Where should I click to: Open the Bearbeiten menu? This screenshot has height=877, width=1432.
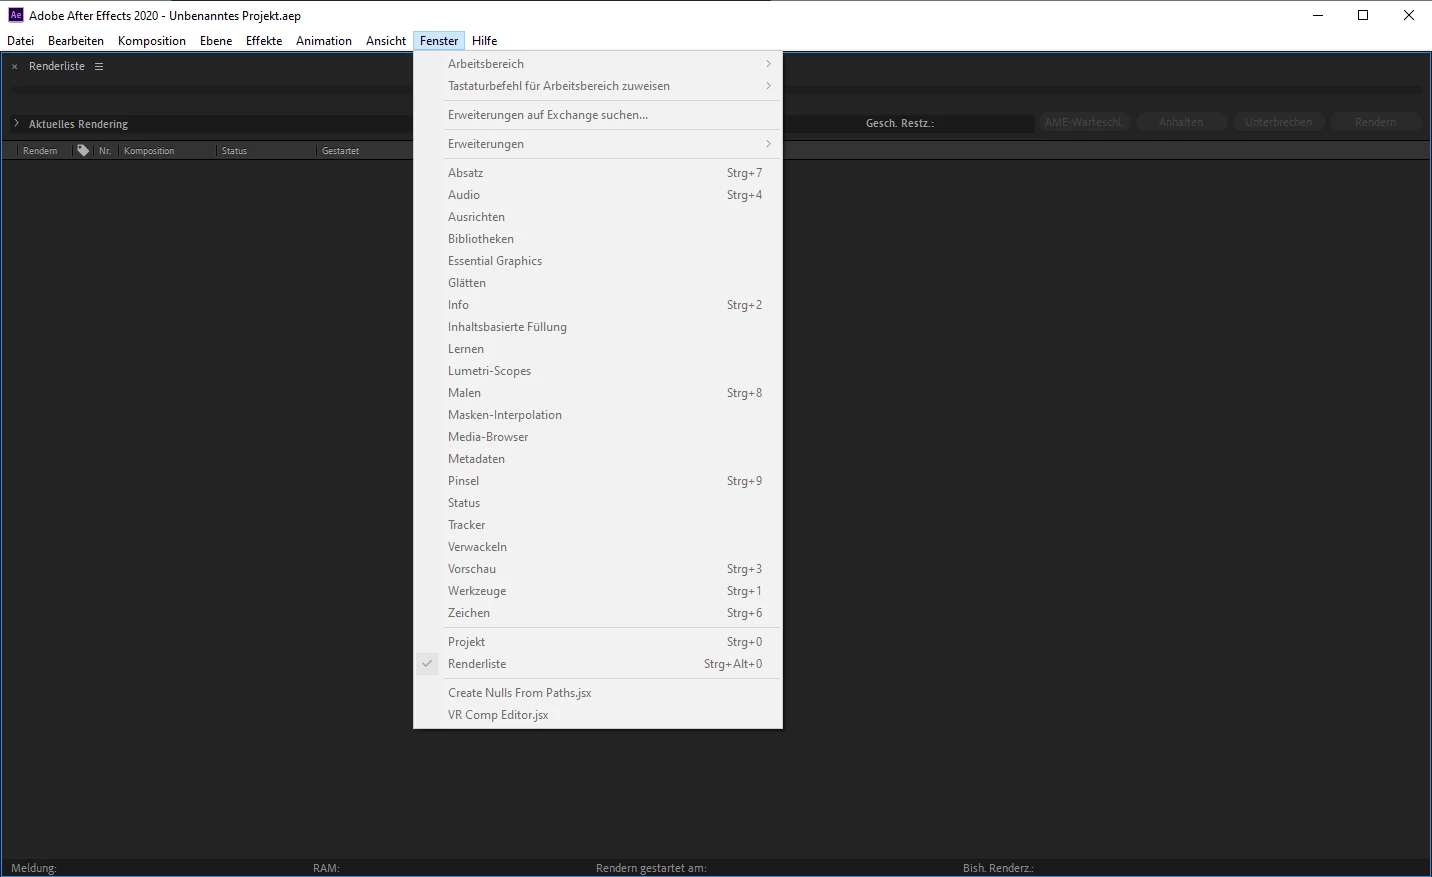(76, 41)
